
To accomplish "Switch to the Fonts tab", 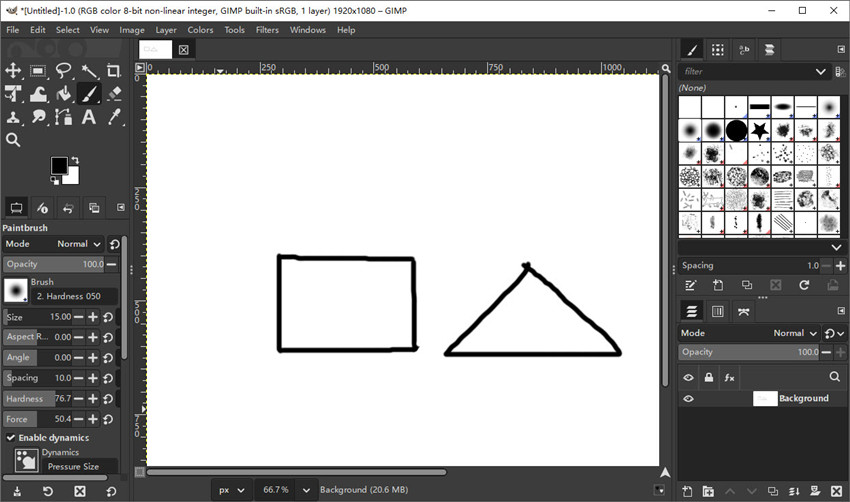I will coord(744,50).
